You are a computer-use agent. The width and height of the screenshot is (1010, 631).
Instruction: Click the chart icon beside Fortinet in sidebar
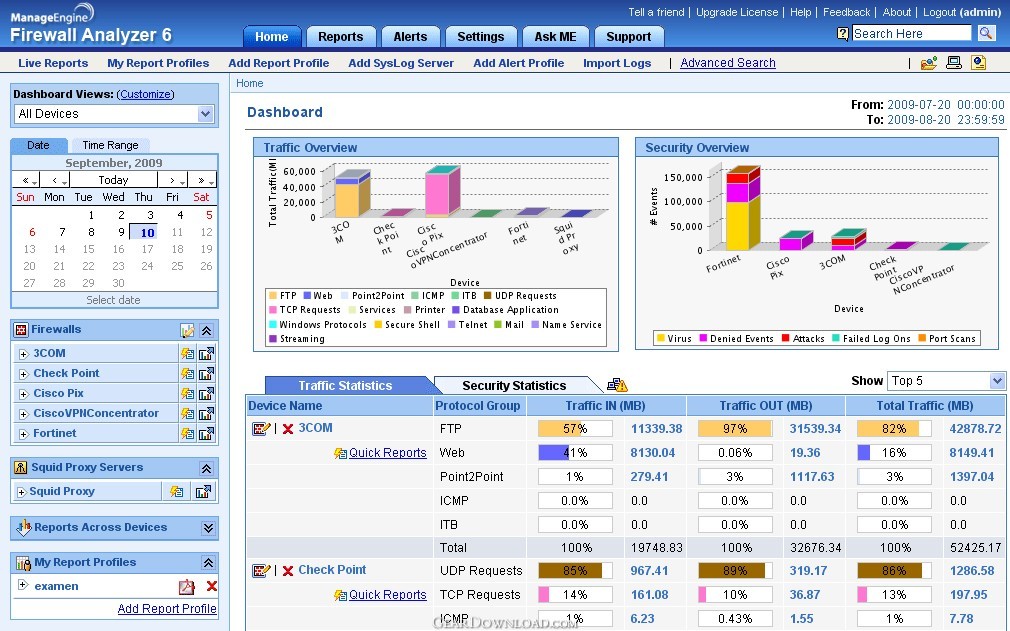coord(205,433)
